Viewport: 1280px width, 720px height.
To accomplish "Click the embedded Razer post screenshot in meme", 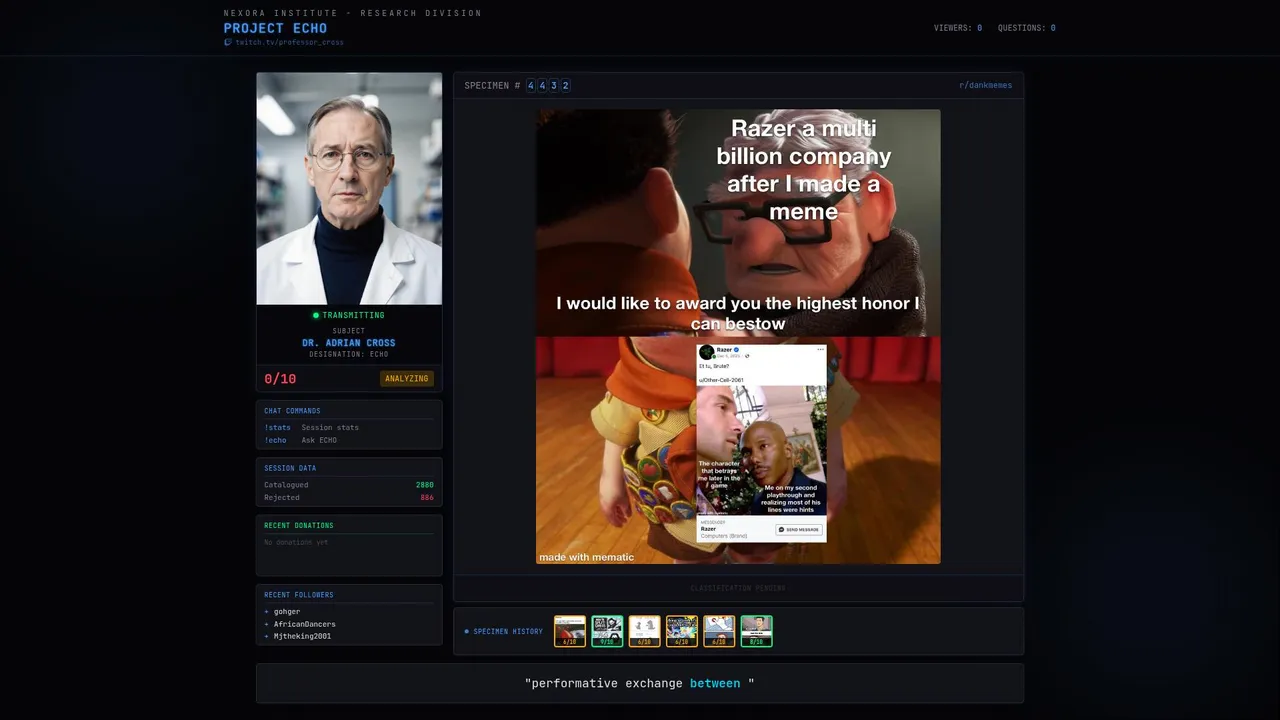I will (x=761, y=443).
